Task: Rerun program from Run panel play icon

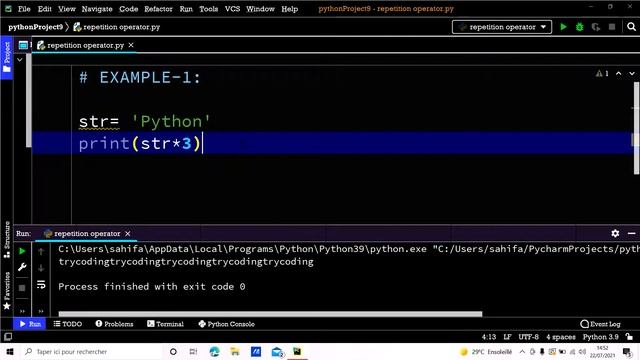Action: coord(22,251)
